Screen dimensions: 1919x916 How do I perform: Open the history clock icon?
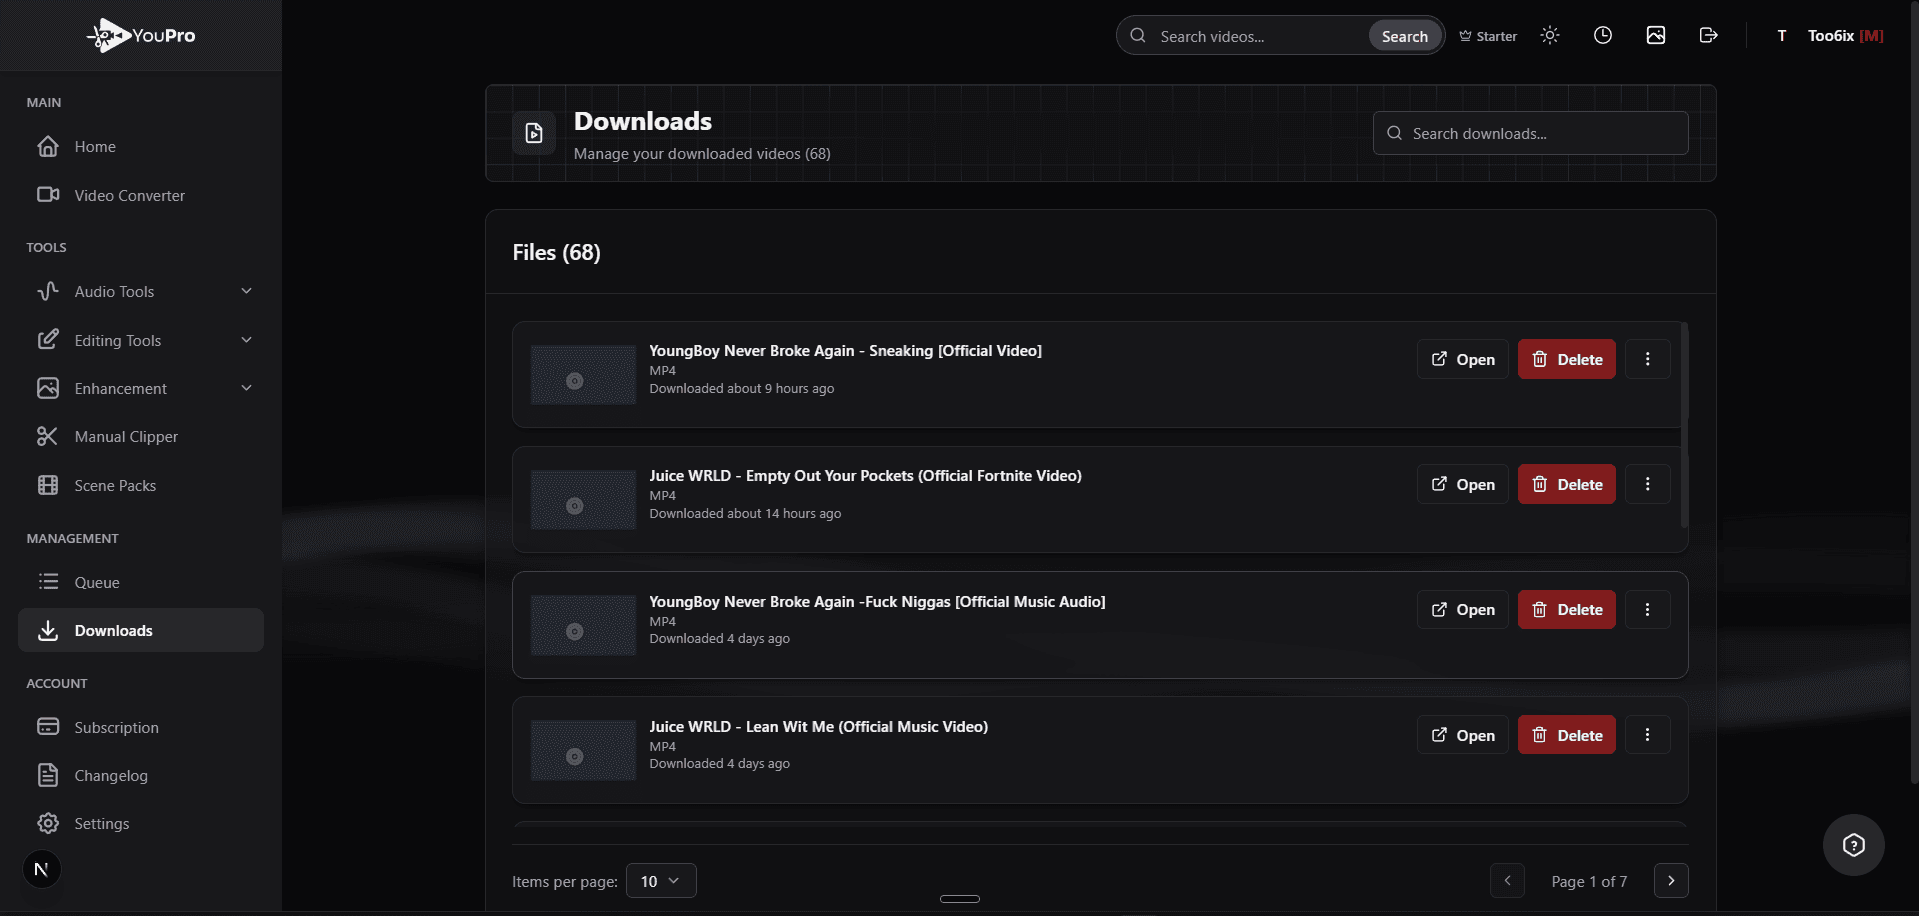1603,35
